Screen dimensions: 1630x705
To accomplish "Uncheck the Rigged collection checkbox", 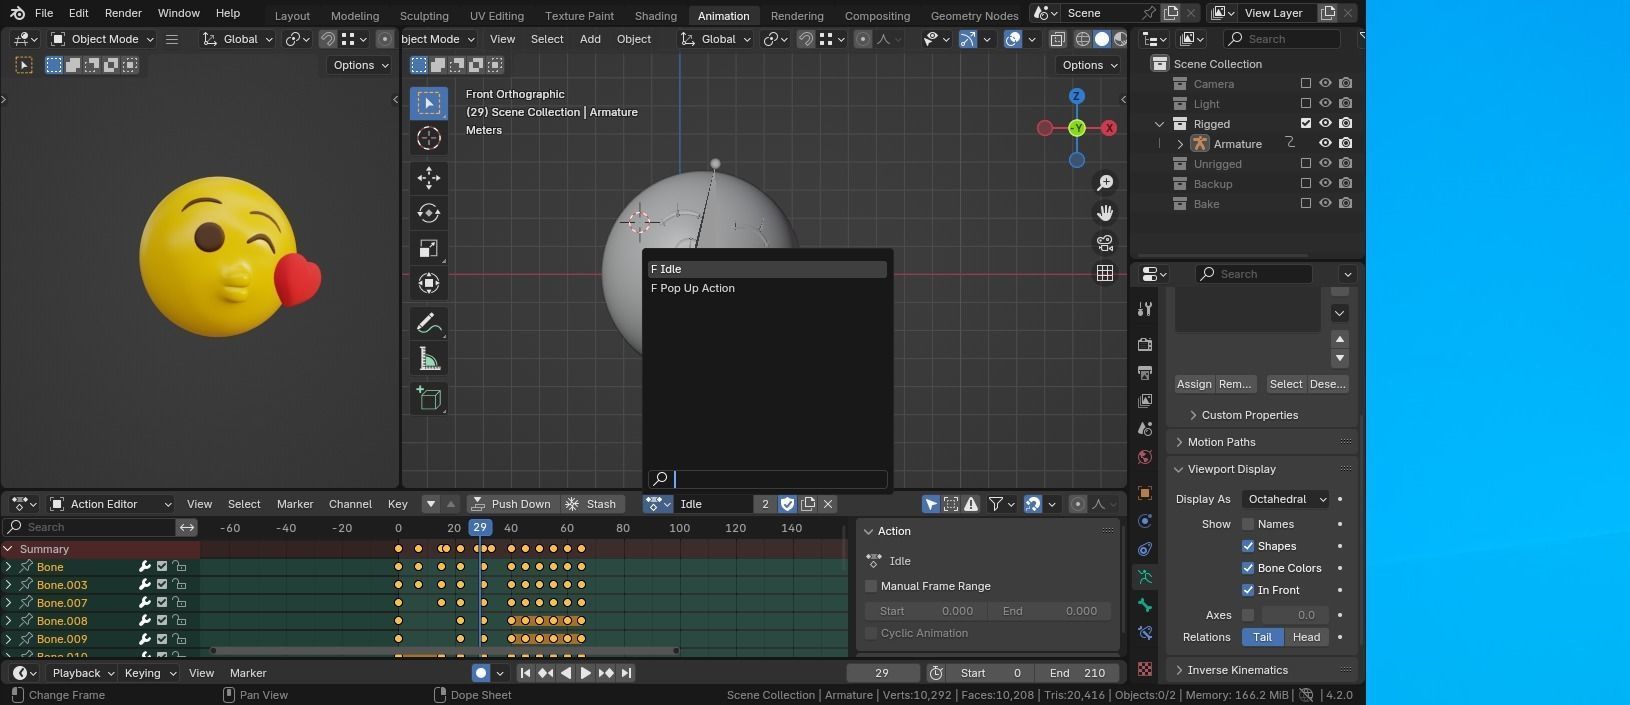I will [1305, 123].
